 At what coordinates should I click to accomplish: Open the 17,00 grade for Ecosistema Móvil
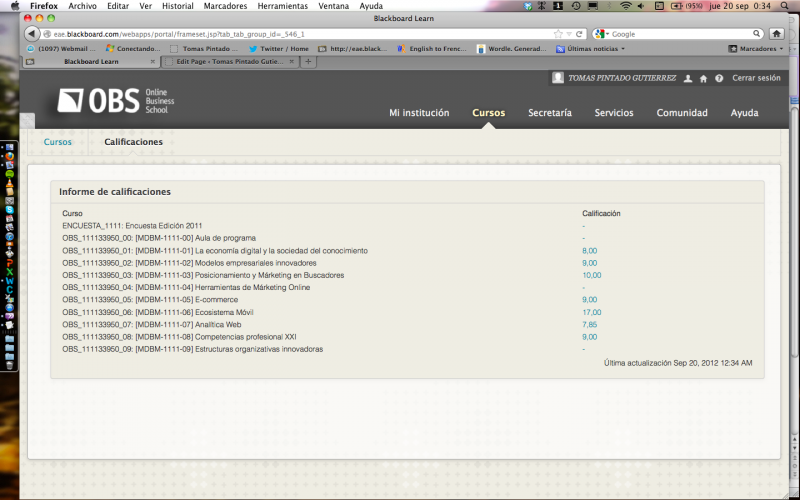coord(591,312)
